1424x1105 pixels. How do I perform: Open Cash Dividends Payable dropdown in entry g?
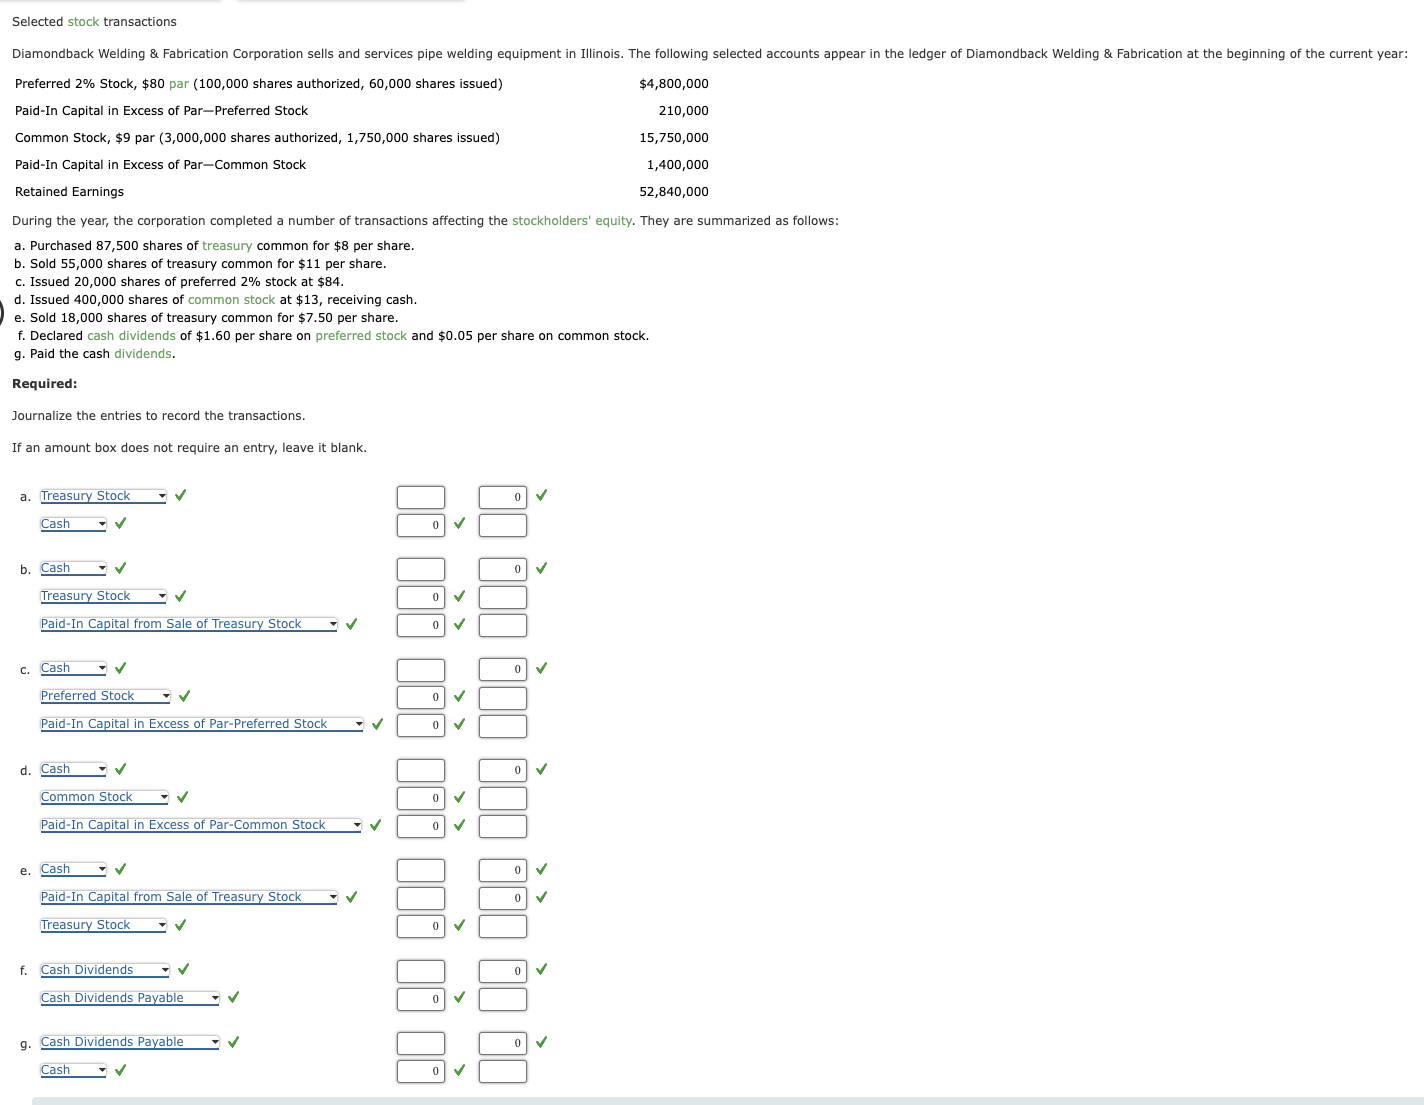click(130, 1042)
